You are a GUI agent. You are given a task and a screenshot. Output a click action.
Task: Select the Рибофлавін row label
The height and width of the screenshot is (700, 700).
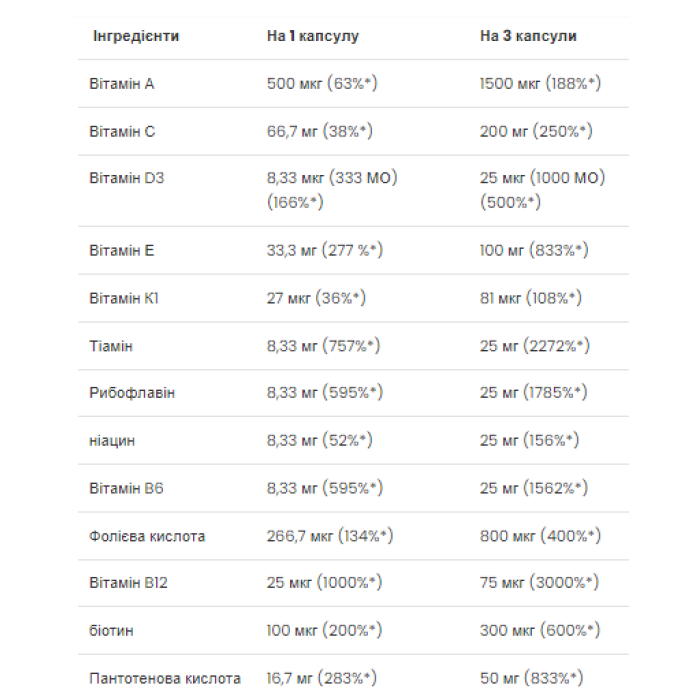pyautogui.click(x=132, y=393)
